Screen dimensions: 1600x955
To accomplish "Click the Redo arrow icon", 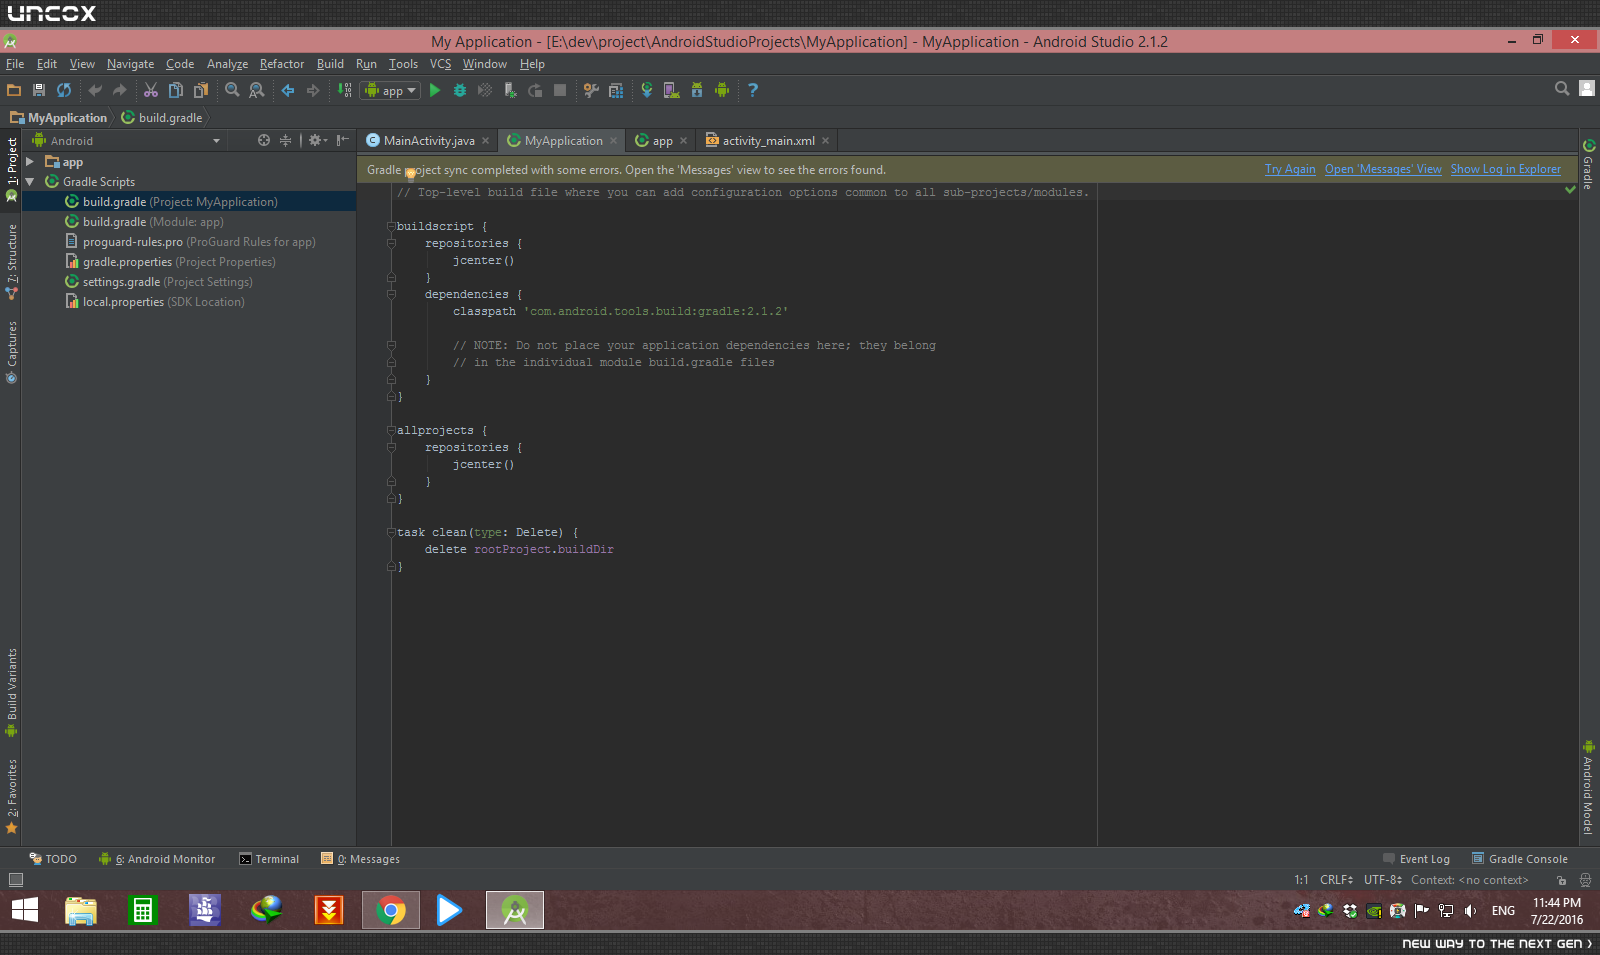I will [x=120, y=90].
